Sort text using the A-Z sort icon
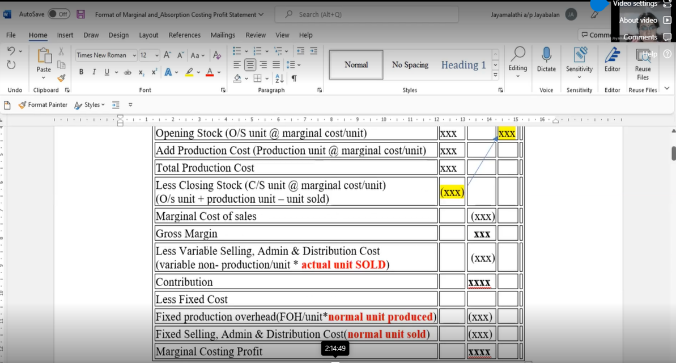This screenshot has height=363, width=676. 279,78
